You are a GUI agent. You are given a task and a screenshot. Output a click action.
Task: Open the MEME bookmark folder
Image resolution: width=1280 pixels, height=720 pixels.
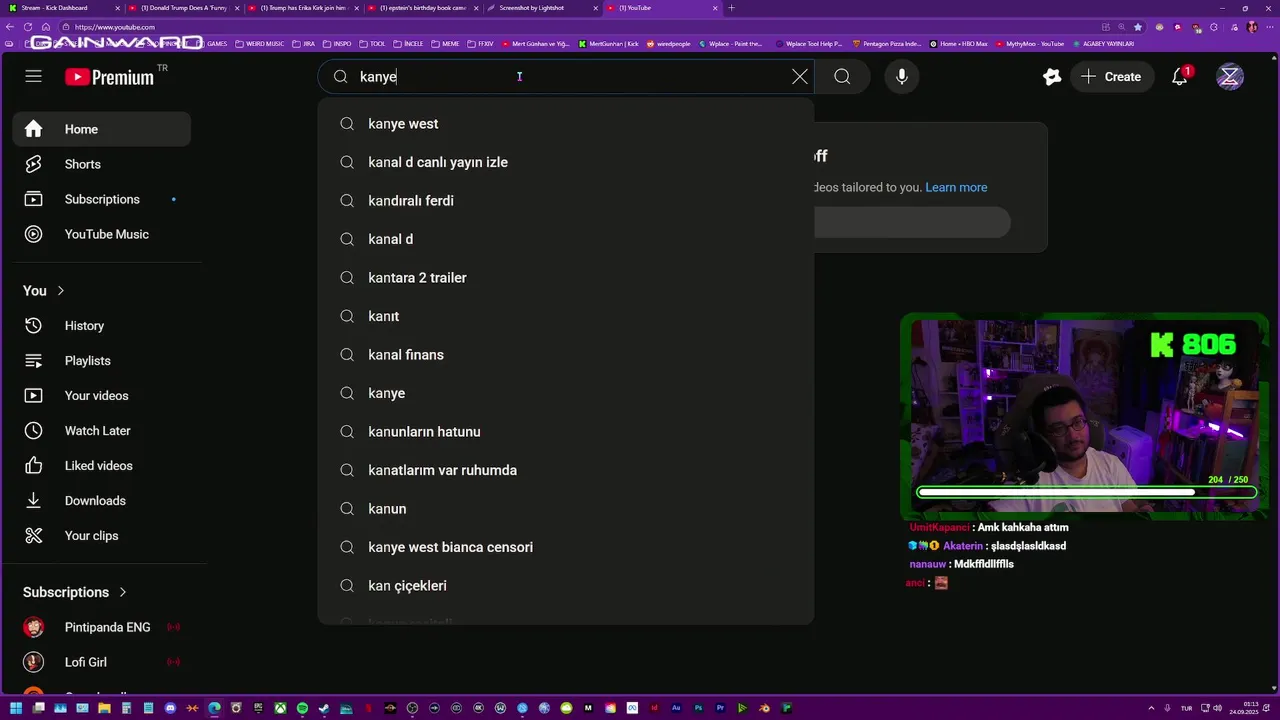445,44
